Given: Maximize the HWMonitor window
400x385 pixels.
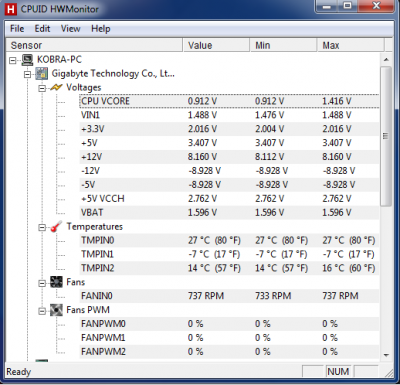Looking at the screenshot, I should [x=348, y=6].
